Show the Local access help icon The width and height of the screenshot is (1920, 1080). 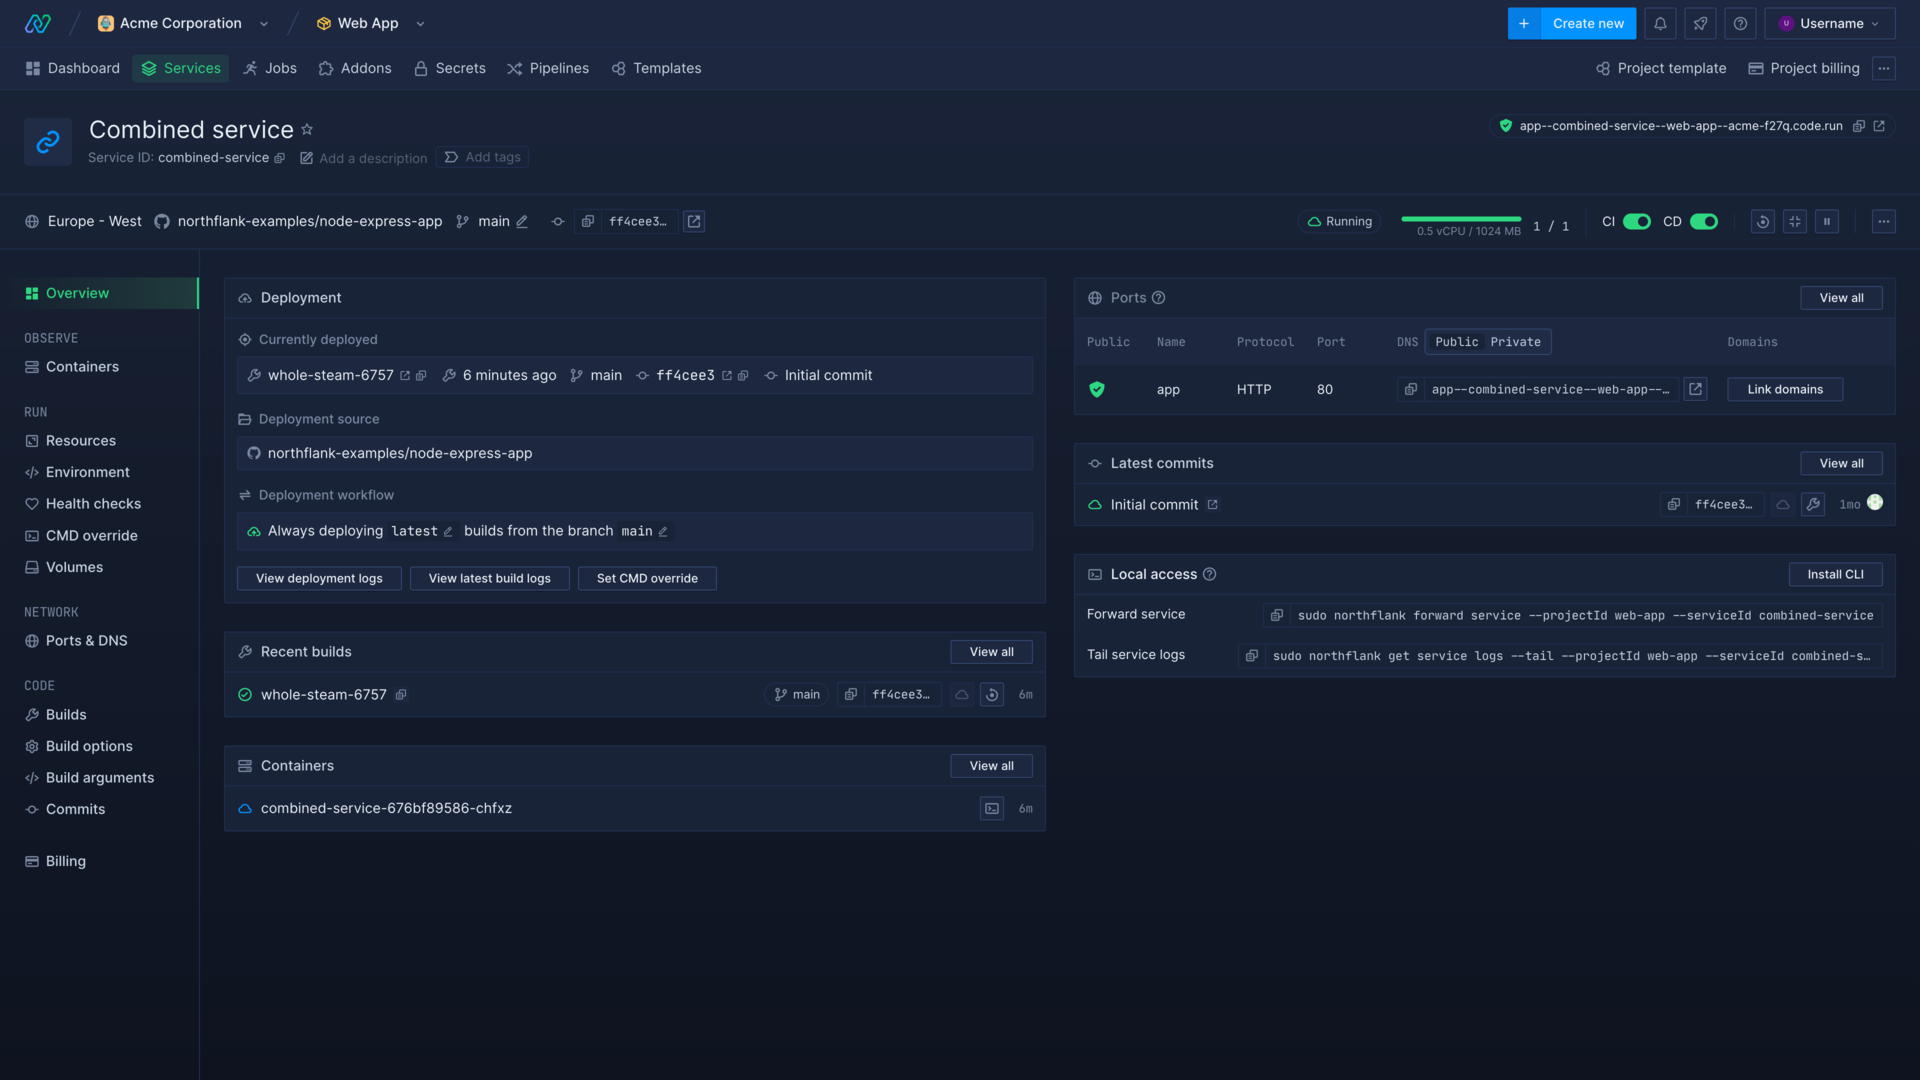click(1209, 574)
